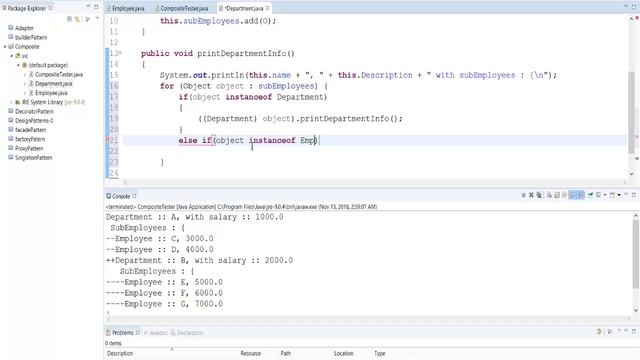Open Display Selected Console dropdown arrow

[x=605, y=195]
